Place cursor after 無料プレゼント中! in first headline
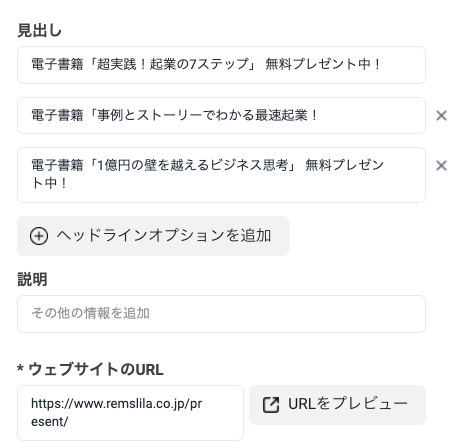 (383, 64)
